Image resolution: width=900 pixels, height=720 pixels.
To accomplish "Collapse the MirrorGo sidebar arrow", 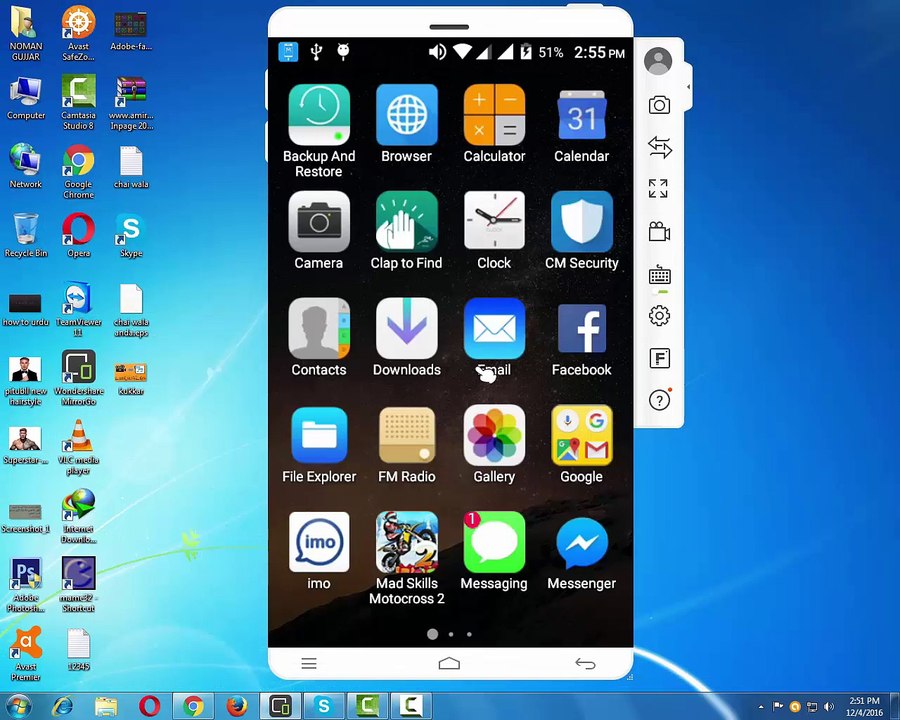I will coord(688,87).
